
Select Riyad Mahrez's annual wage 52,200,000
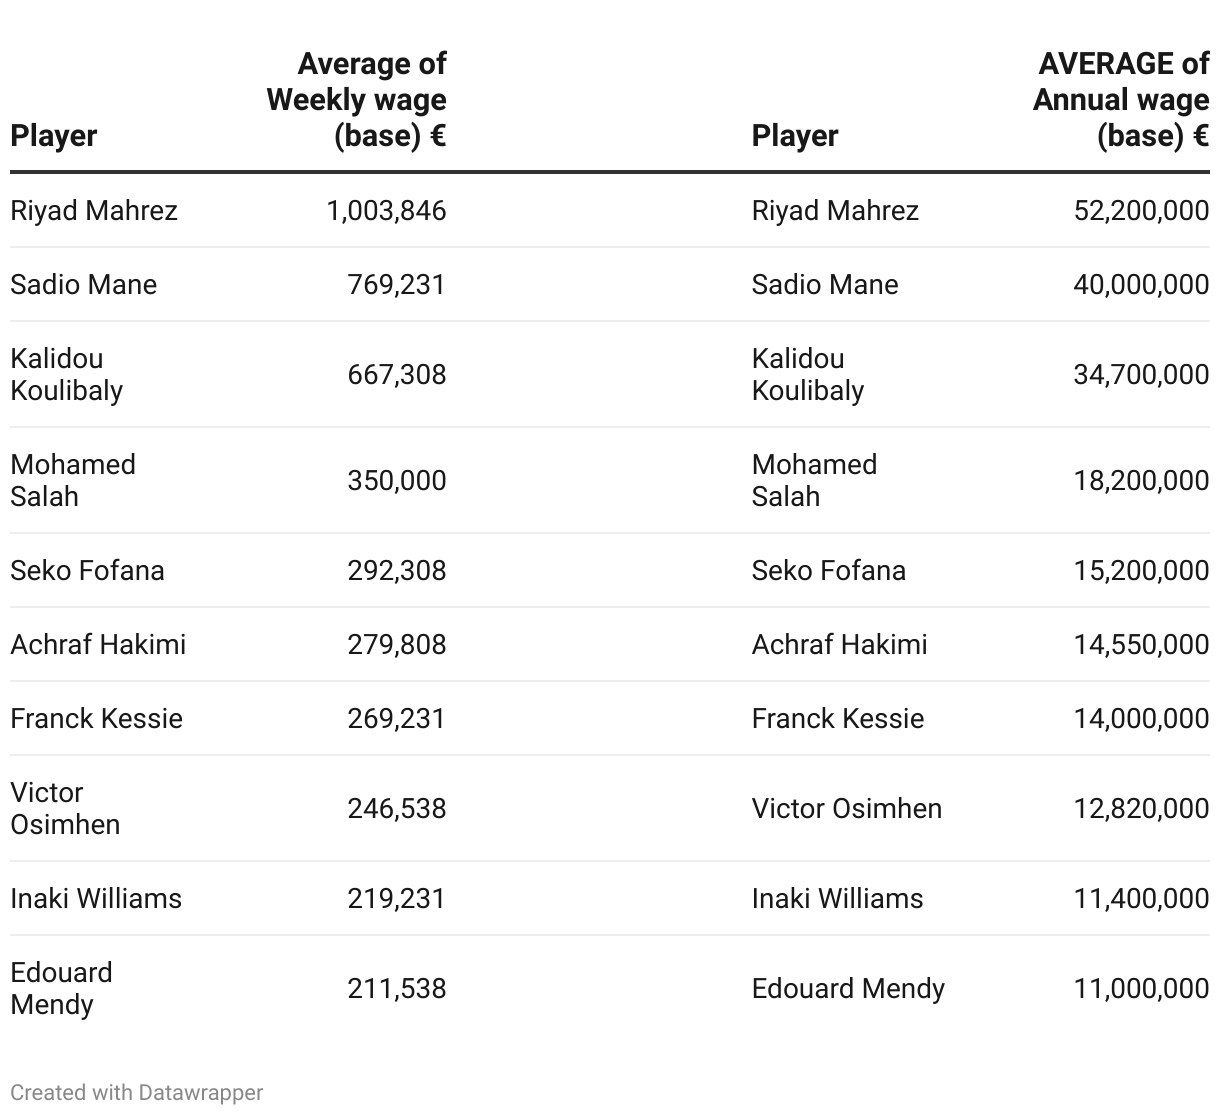1141,210
